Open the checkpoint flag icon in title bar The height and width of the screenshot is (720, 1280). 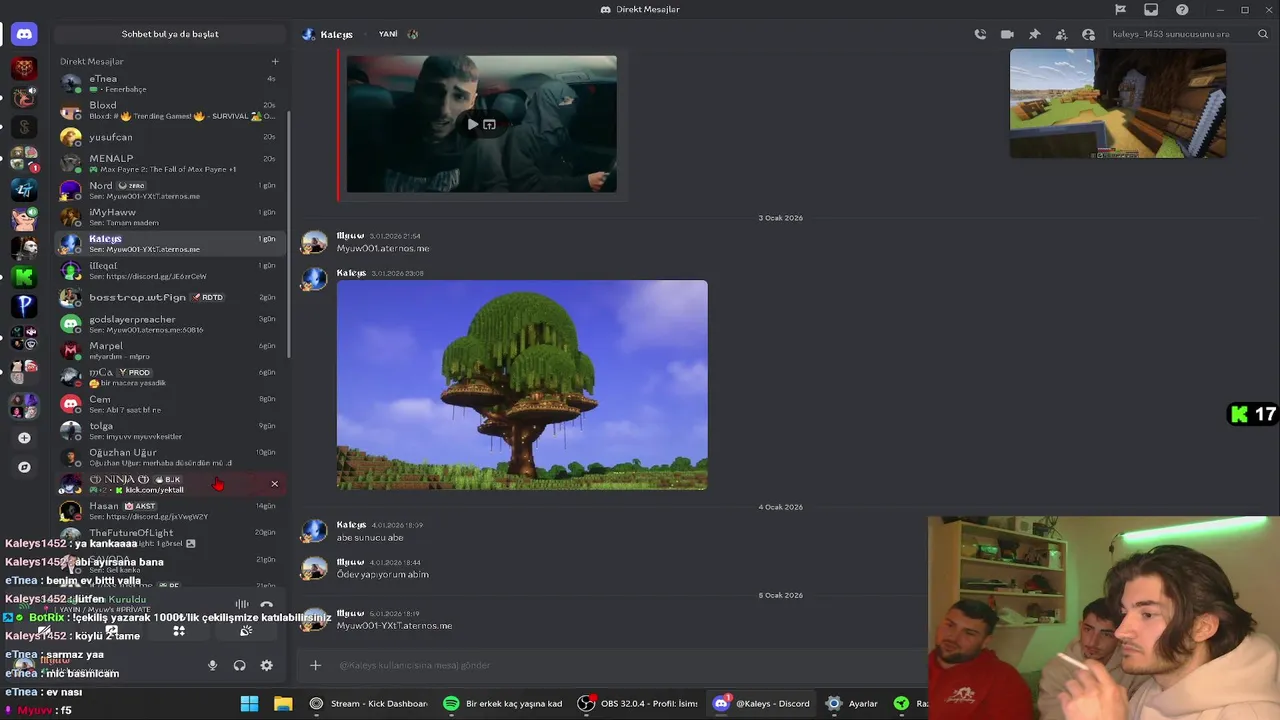pyautogui.click(x=1120, y=10)
